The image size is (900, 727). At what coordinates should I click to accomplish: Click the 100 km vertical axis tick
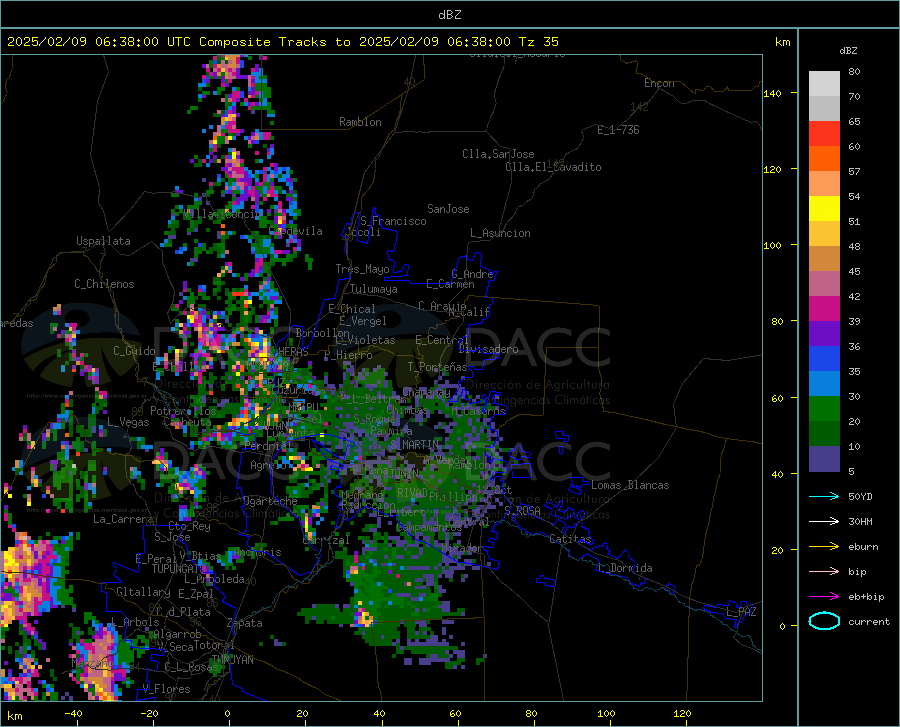coord(773,245)
